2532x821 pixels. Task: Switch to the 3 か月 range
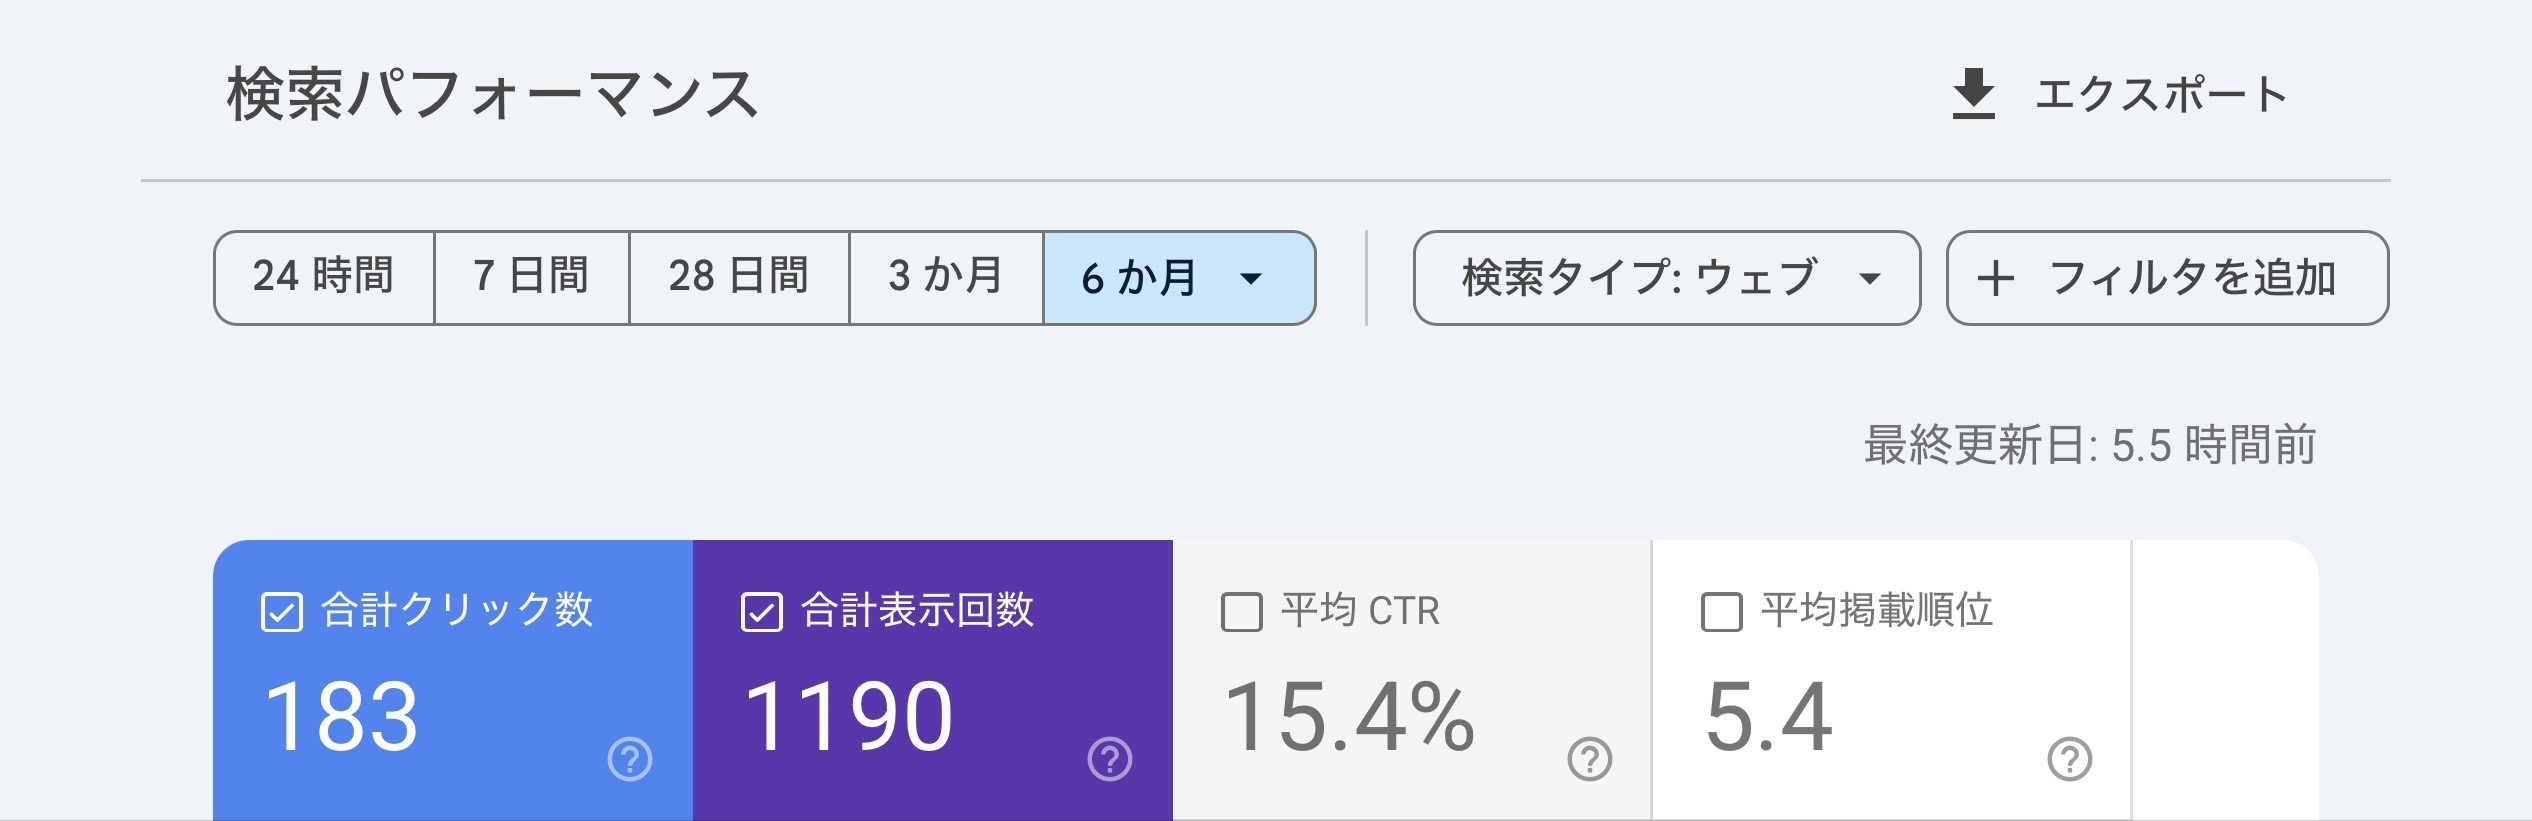pyautogui.click(x=946, y=277)
